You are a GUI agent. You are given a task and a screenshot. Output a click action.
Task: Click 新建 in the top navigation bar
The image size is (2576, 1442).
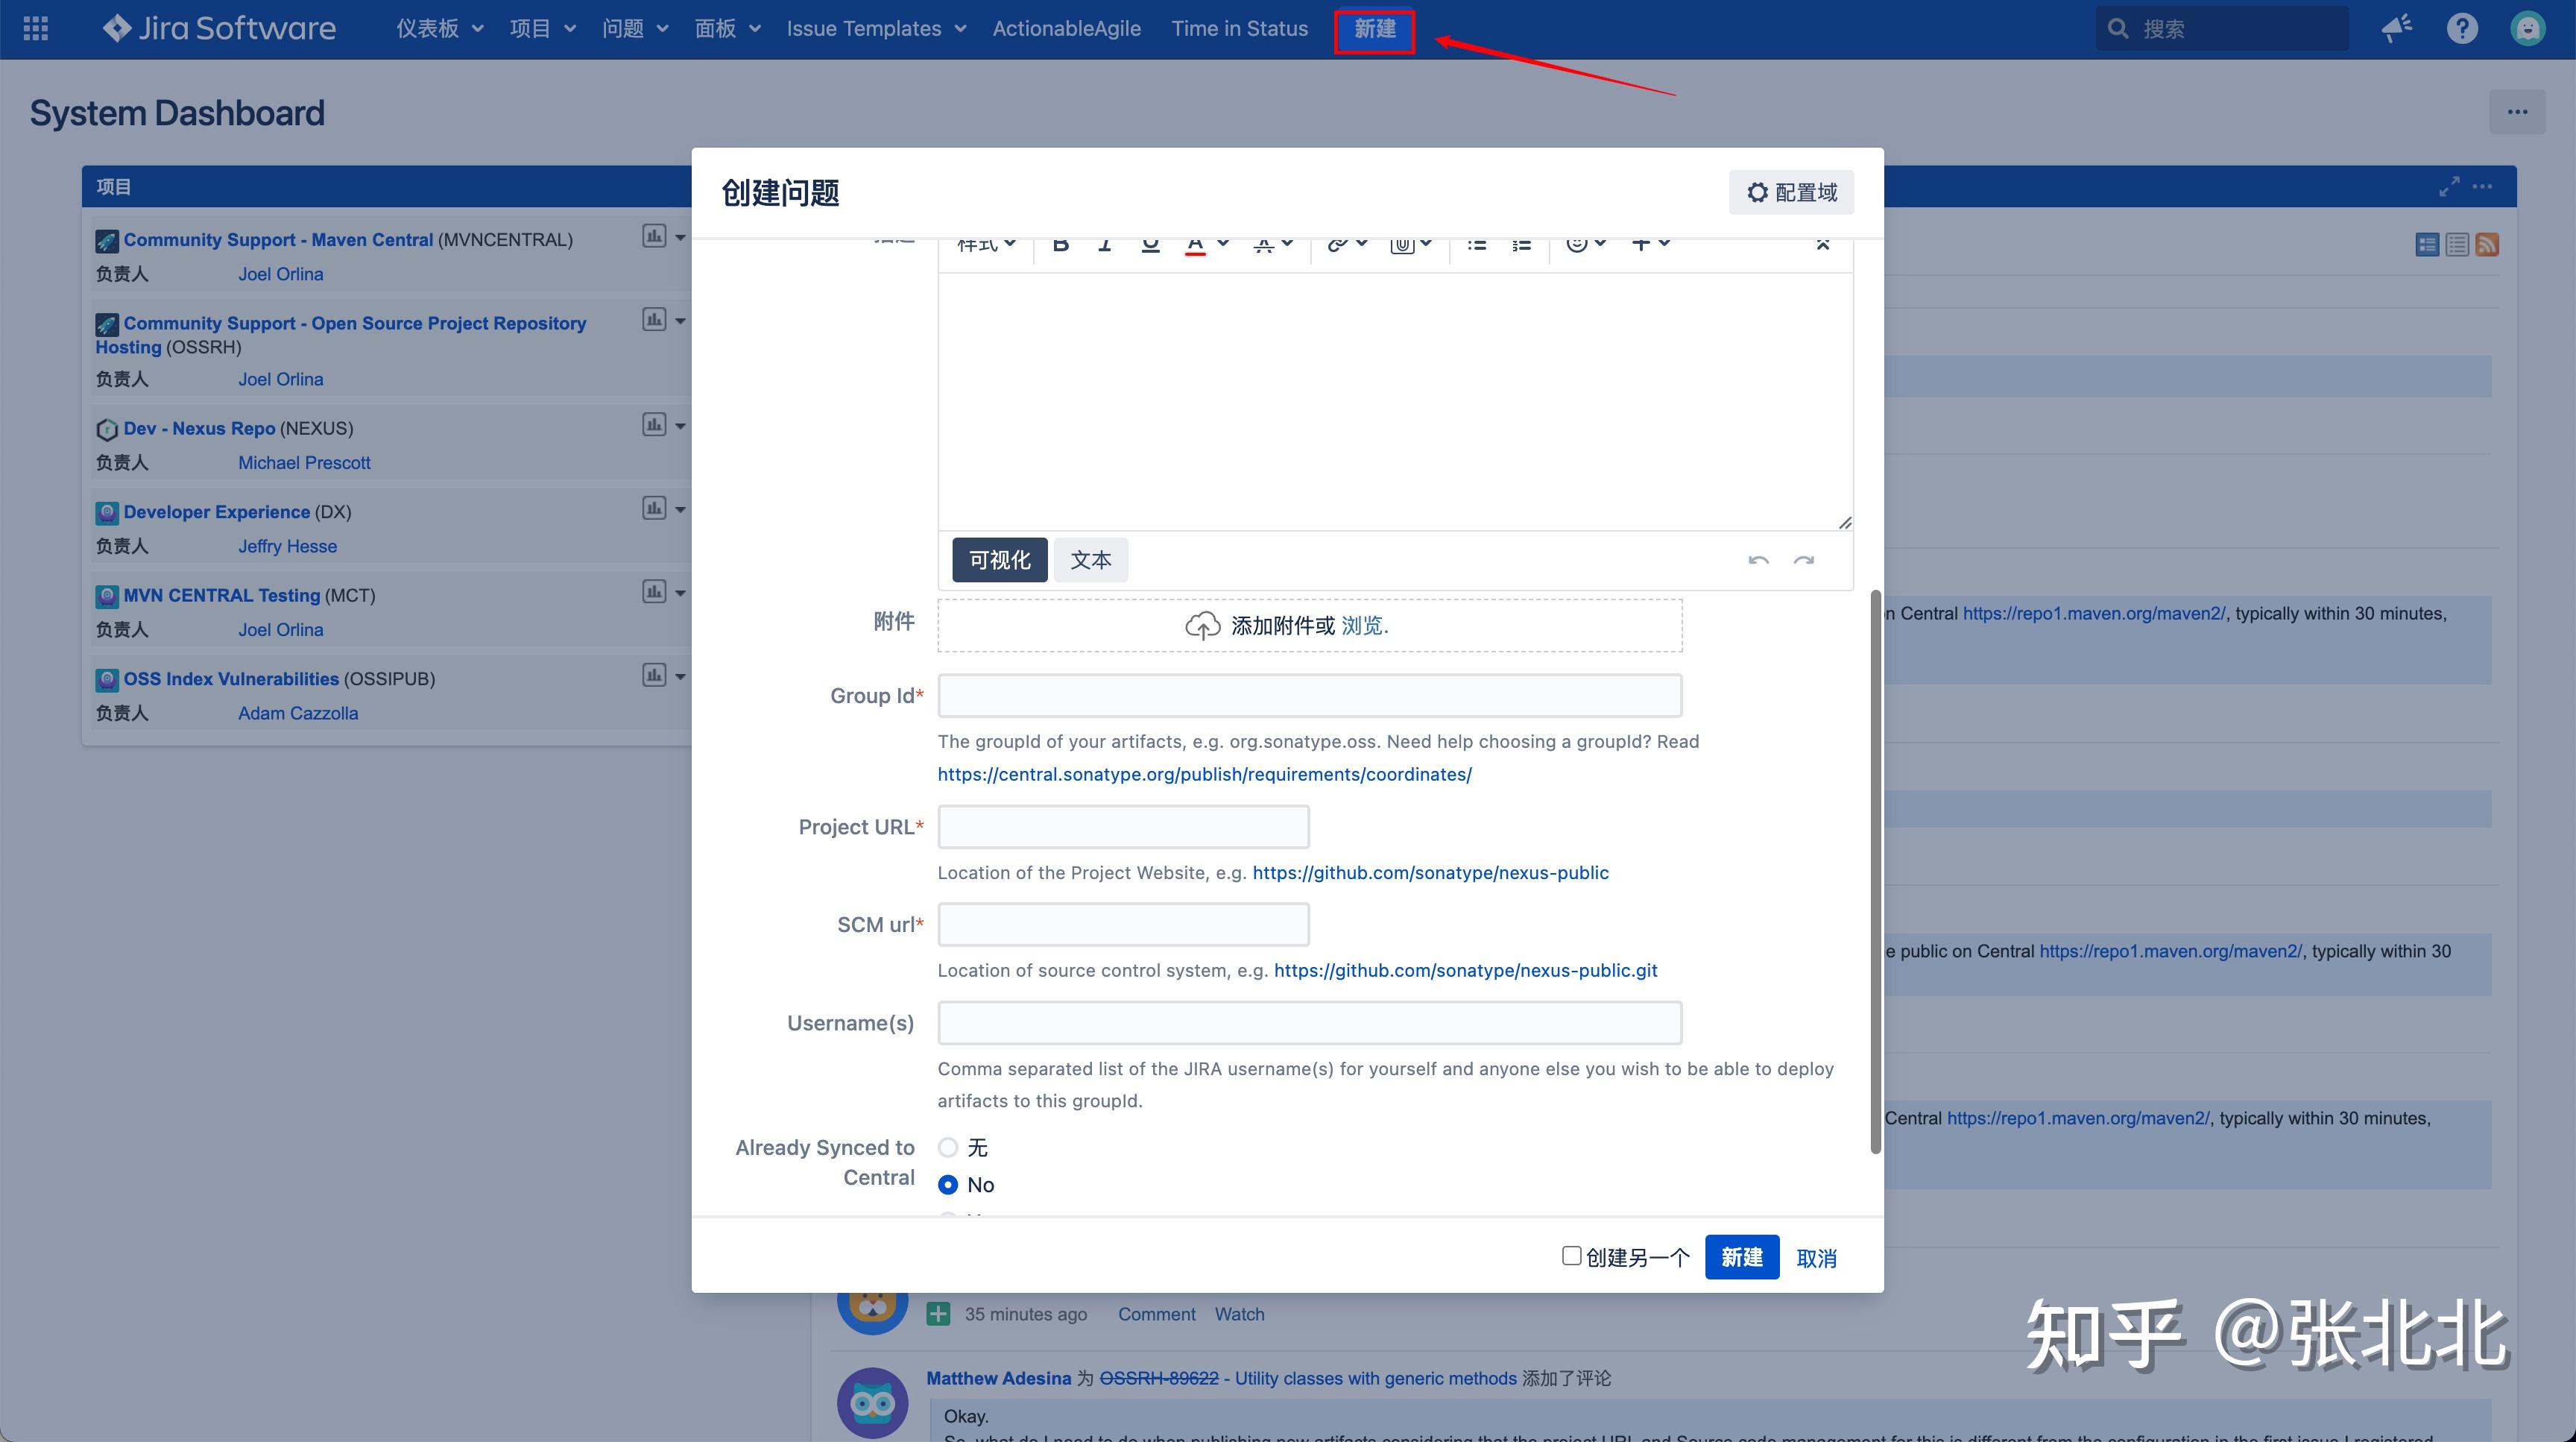tap(1375, 30)
